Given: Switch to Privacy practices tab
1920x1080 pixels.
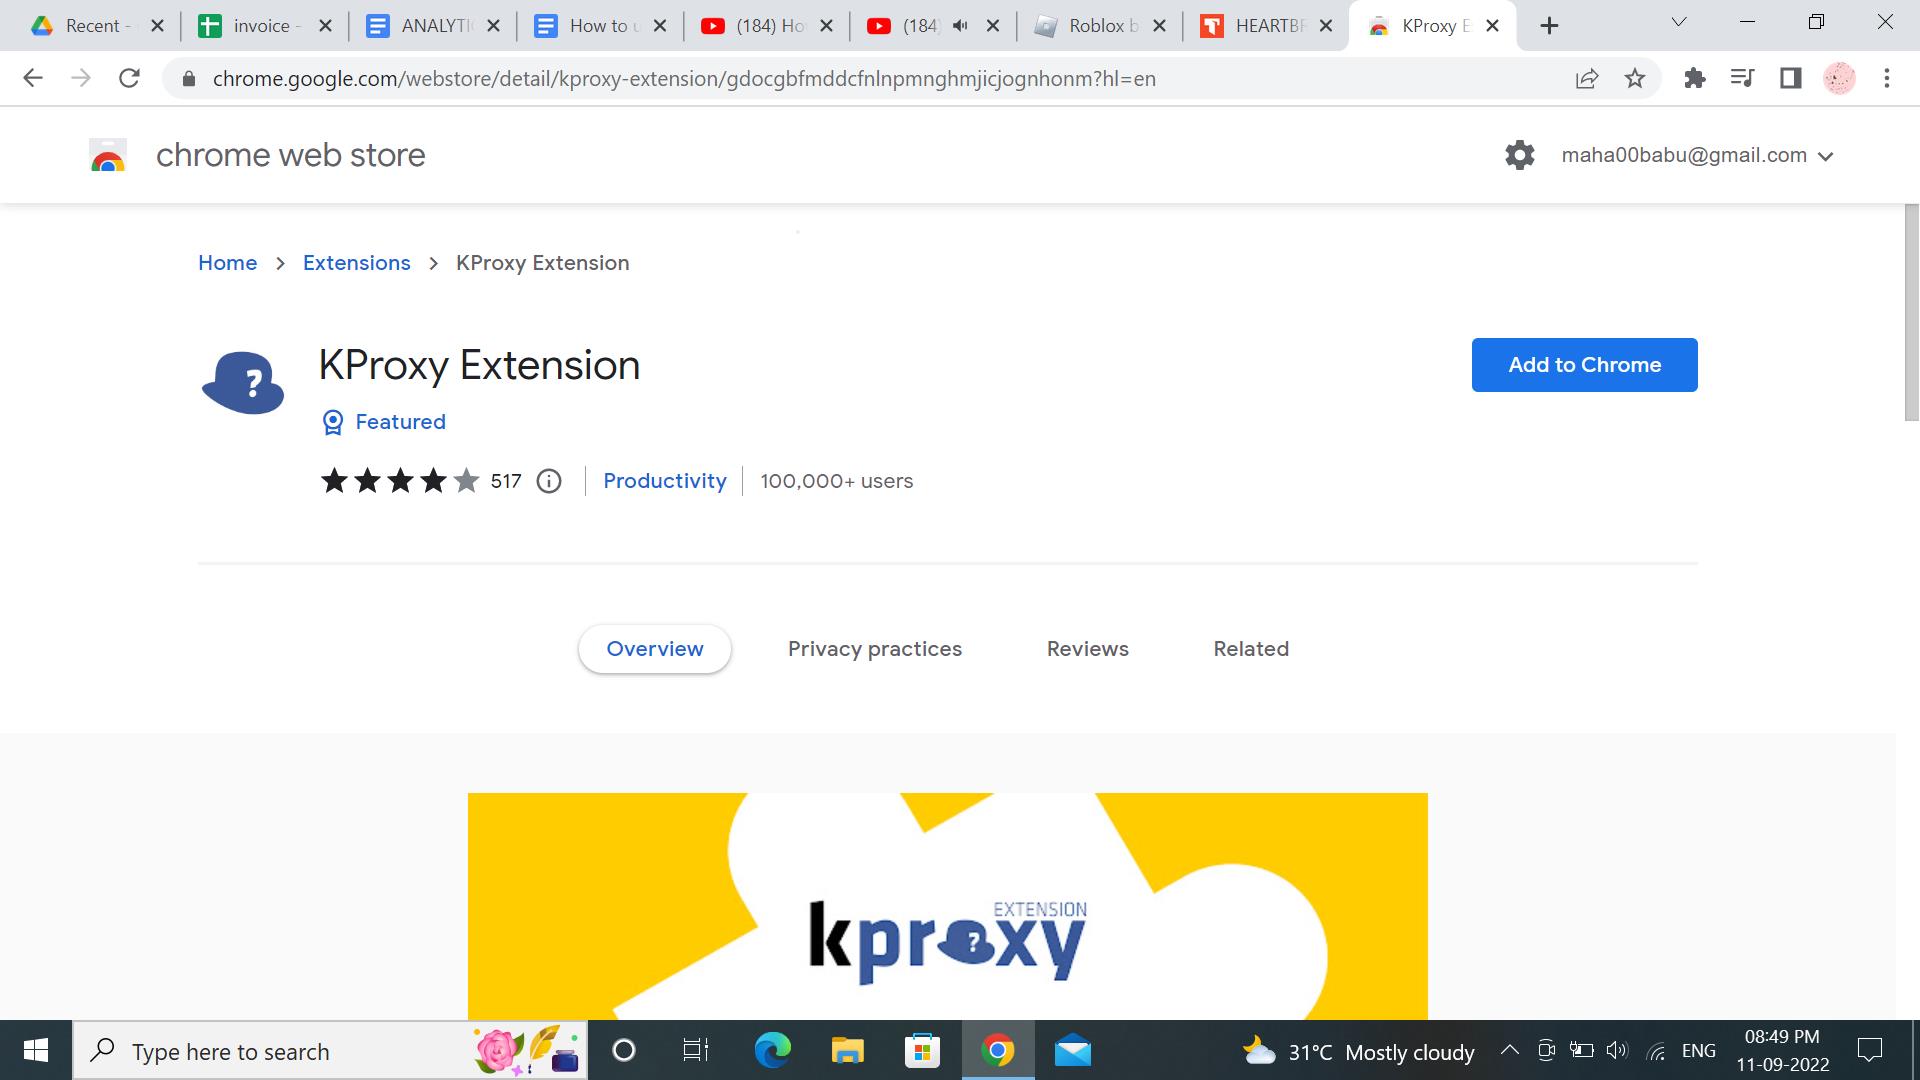Looking at the screenshot, I should click(x=875, y=649).
